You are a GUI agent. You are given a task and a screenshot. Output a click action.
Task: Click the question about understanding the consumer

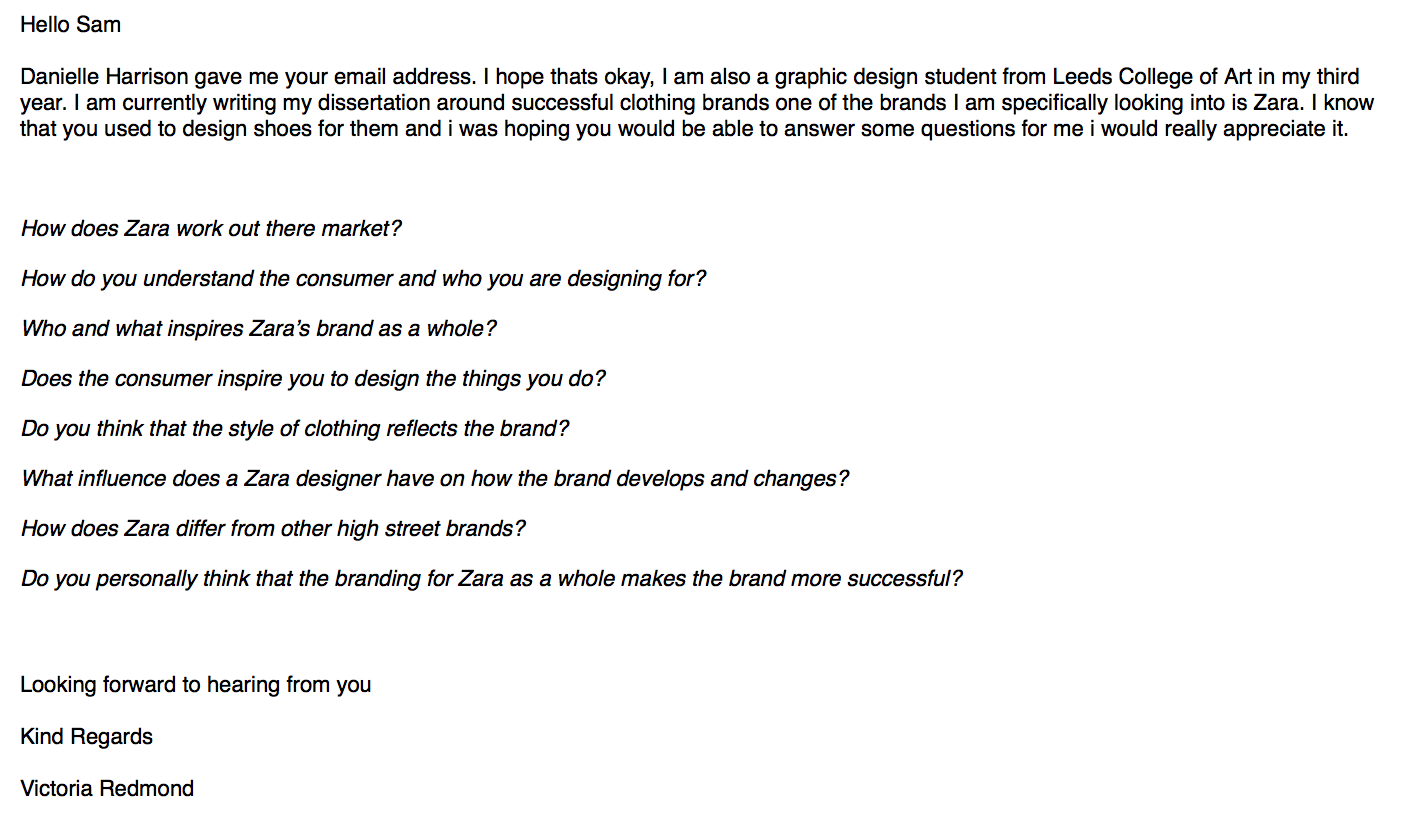tap(363, 279)
